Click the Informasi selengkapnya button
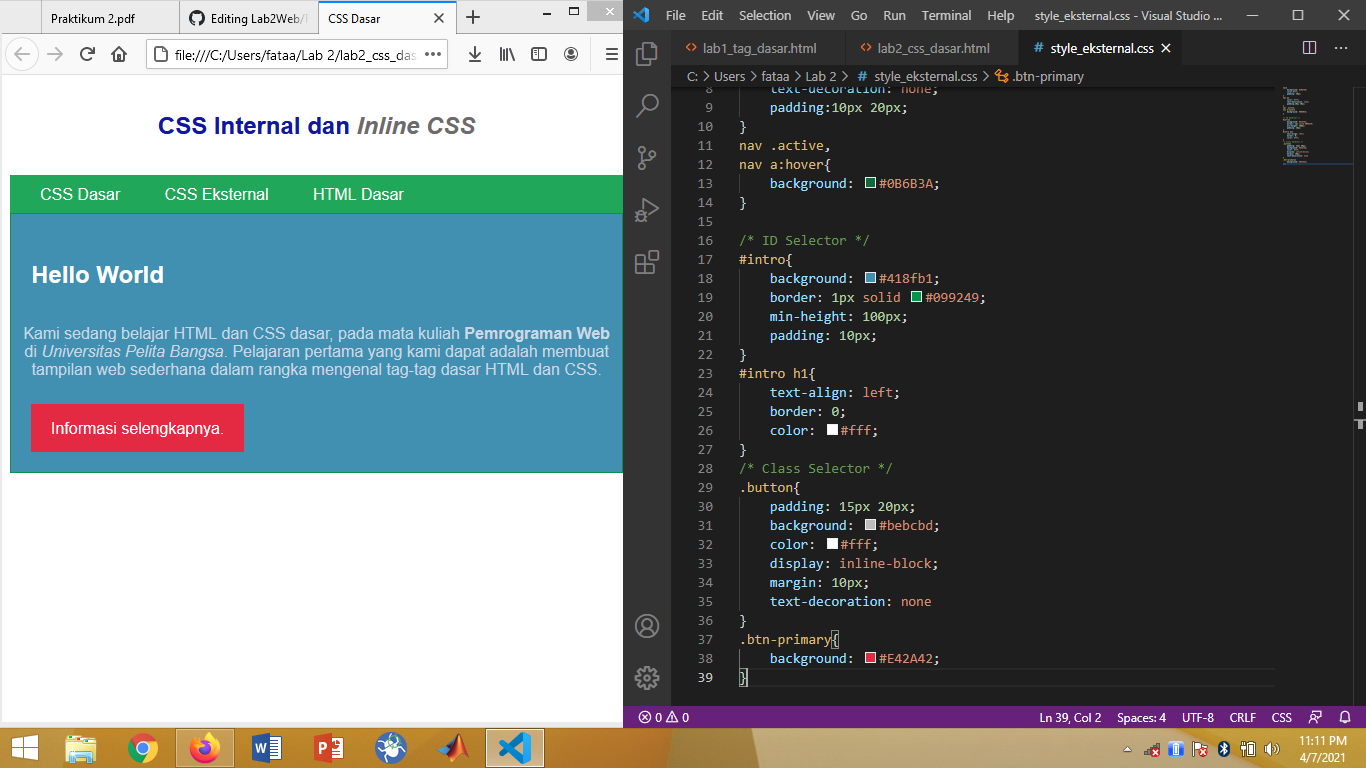Screen dimensions: 1366x768 point(137,427)
